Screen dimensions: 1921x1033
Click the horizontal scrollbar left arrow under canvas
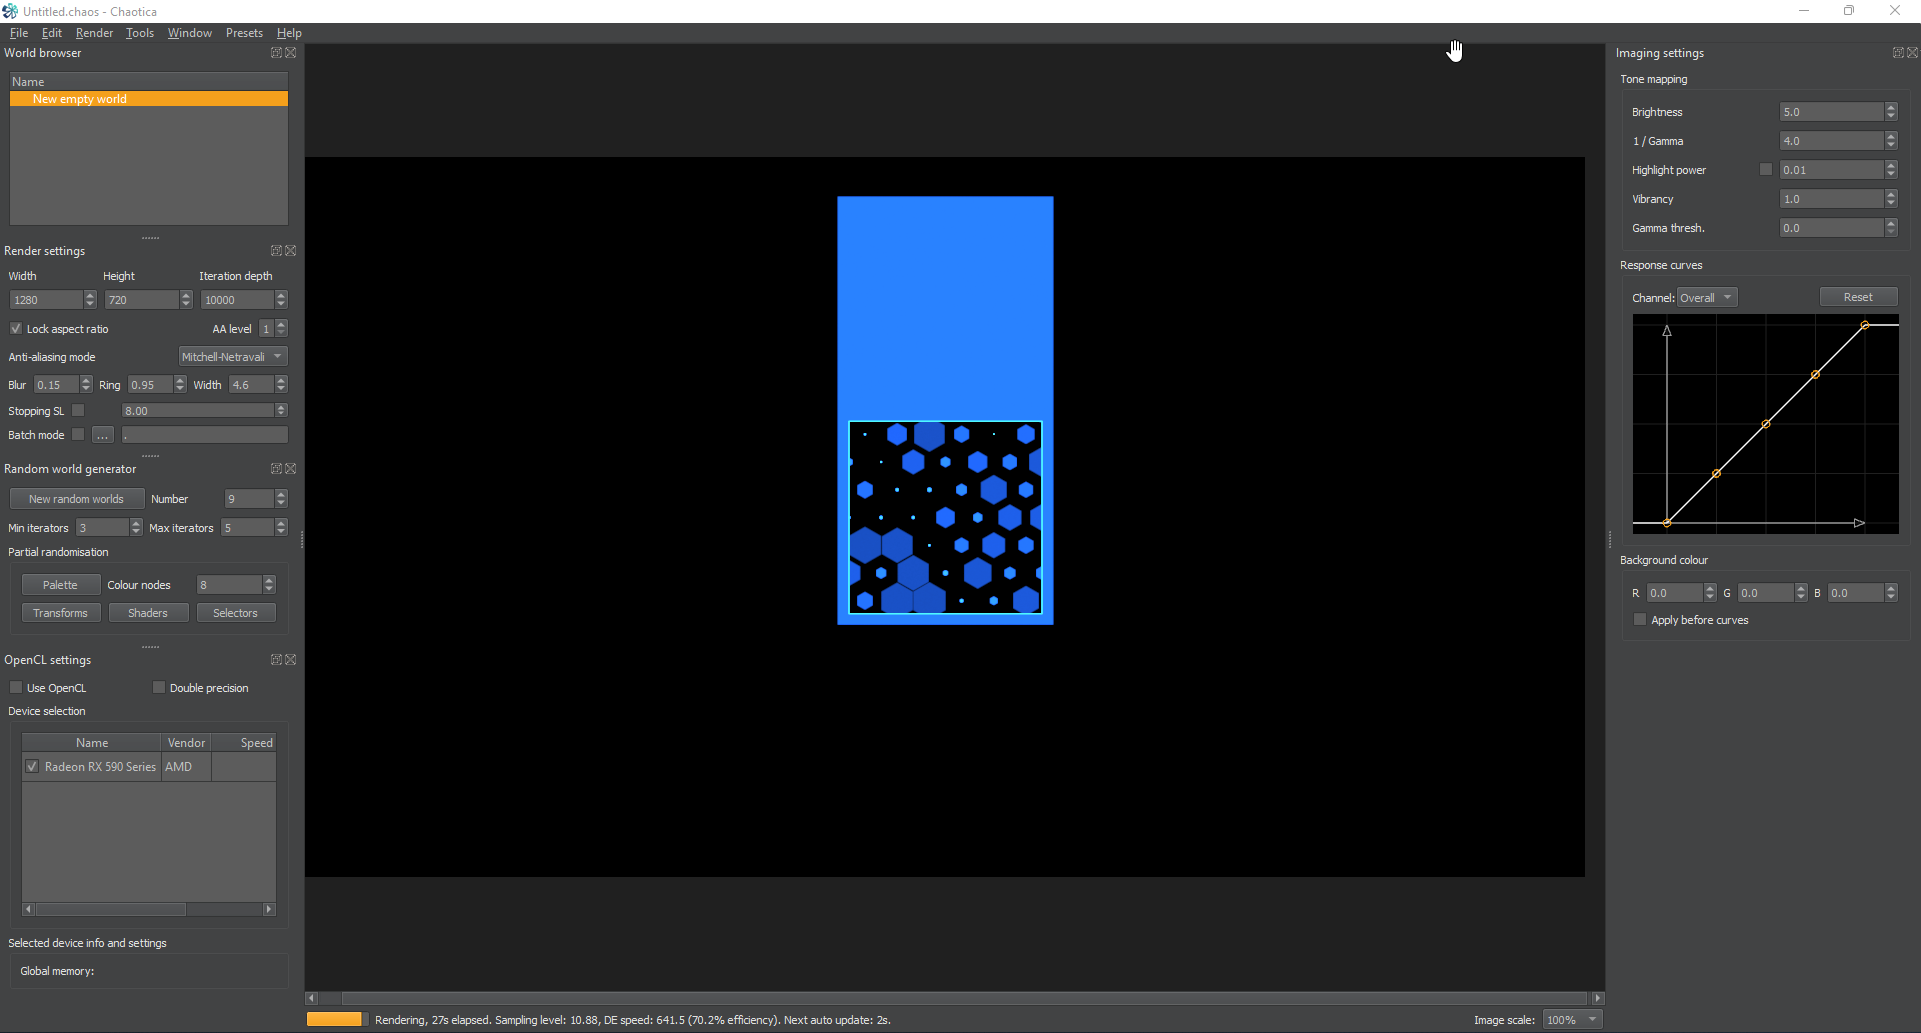[312, 998]
